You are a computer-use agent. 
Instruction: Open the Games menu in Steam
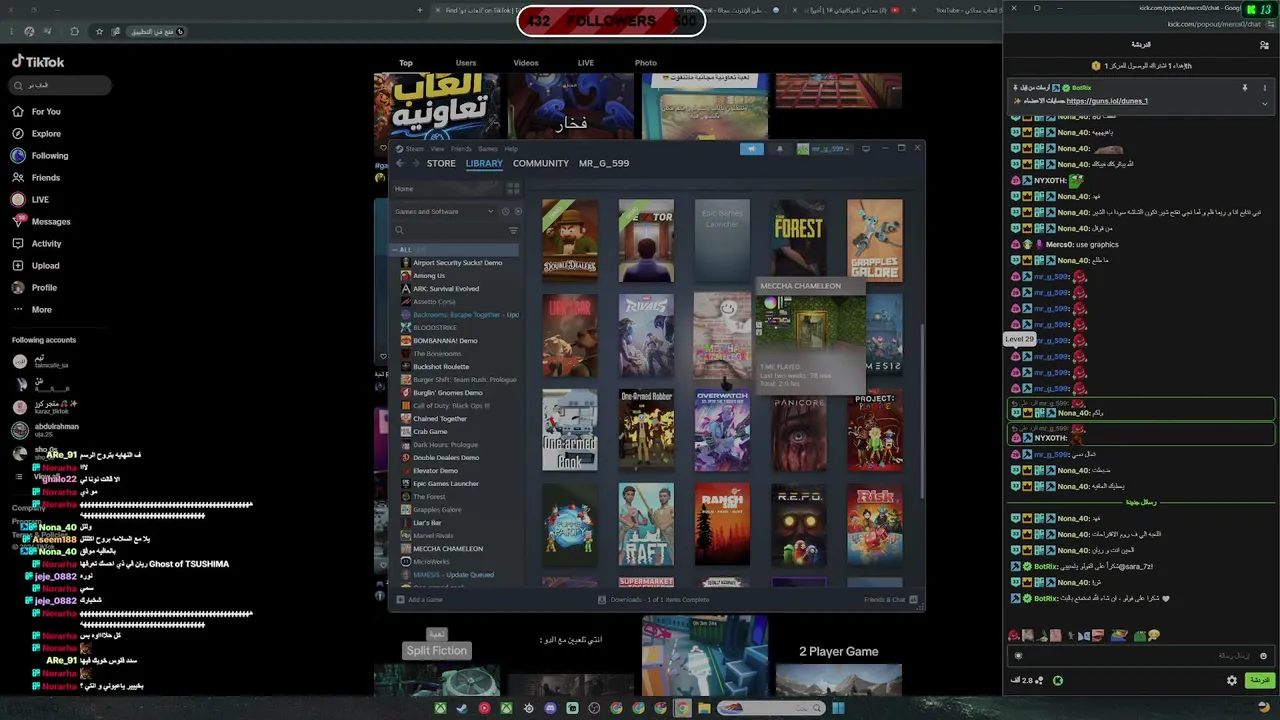pos(487,149)
